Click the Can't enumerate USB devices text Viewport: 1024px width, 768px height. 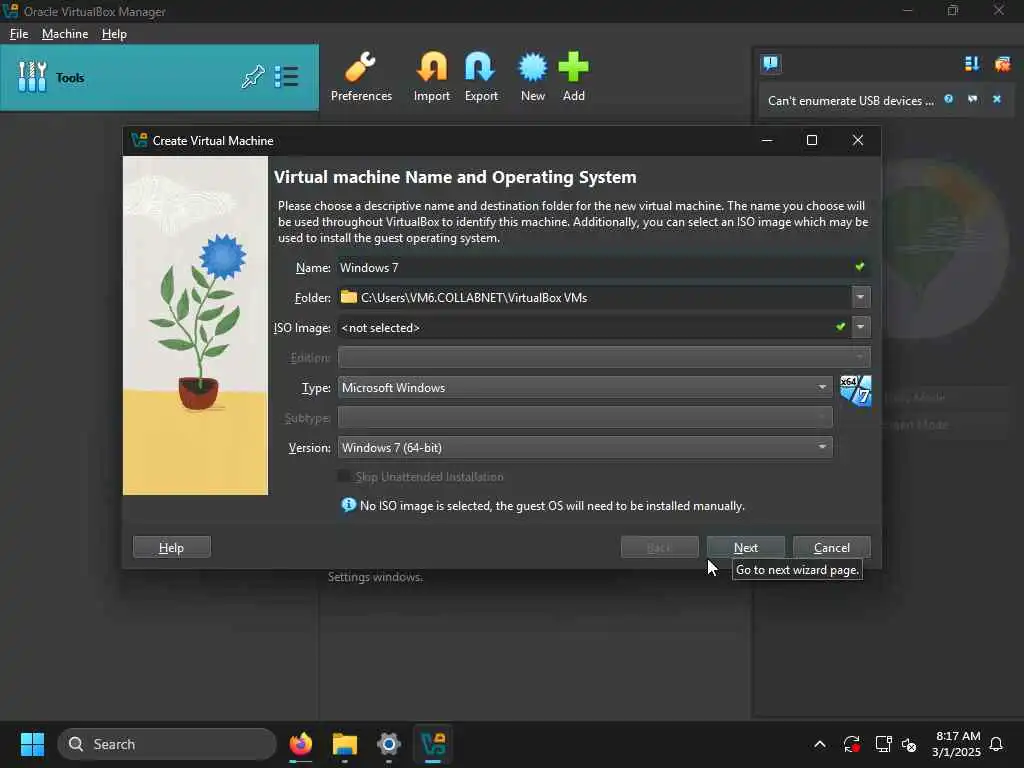point(851,101)
